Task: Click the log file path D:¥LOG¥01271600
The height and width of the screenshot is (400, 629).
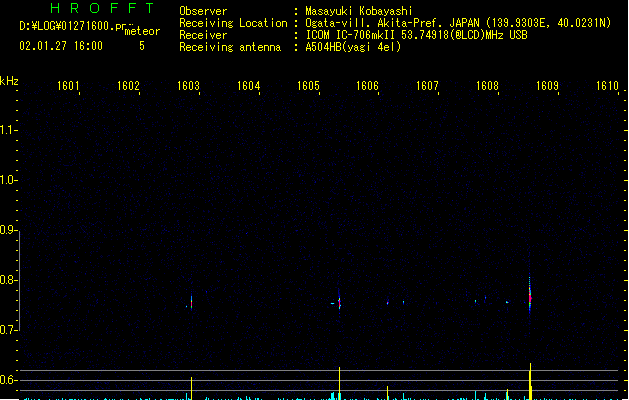Action: [72, 26]
